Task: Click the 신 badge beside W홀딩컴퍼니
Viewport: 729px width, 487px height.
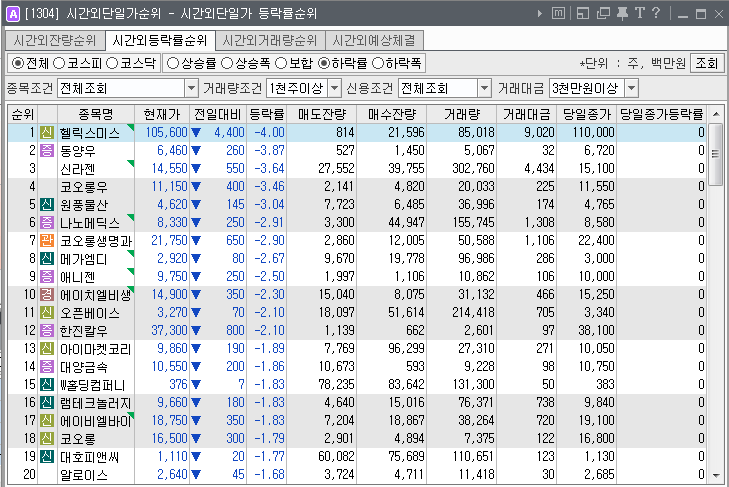Action: pos(46,385)
